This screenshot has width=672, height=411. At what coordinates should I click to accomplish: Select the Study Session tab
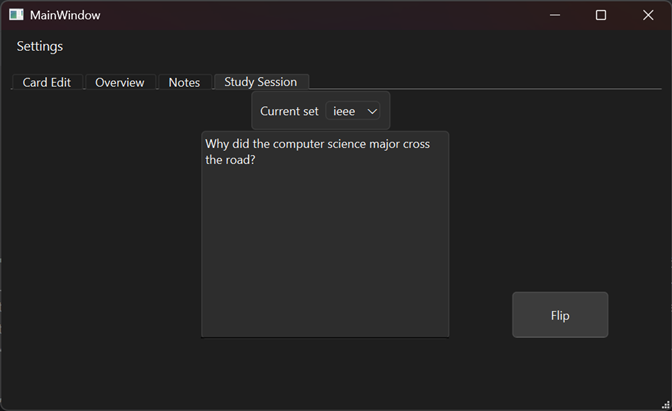click(261, 81)
